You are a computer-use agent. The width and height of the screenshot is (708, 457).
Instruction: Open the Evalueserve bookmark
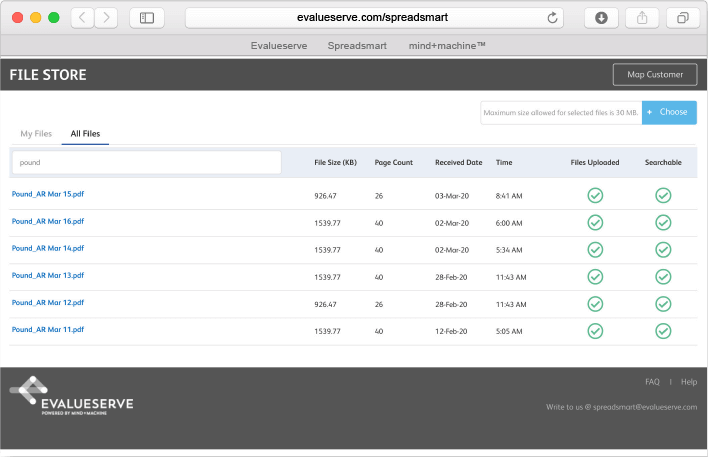point(279,46)
